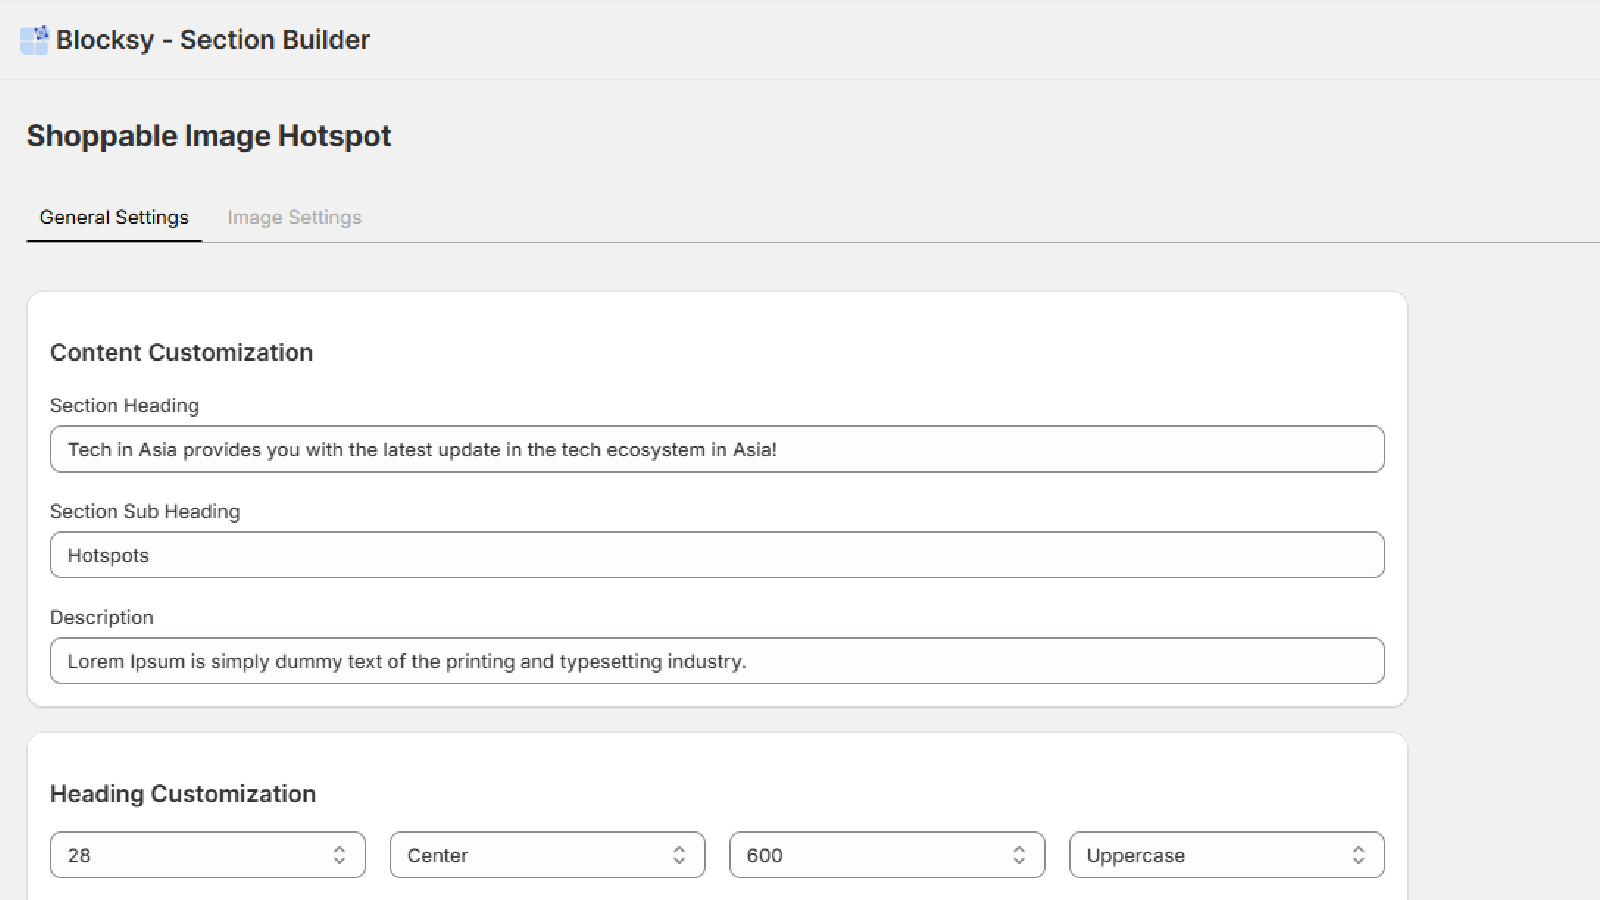Image resolution: width=1600 pixels, height=900 pixels.
Task: Click the Blocksy - Section Builder title
Action: [x=213, y=40]
